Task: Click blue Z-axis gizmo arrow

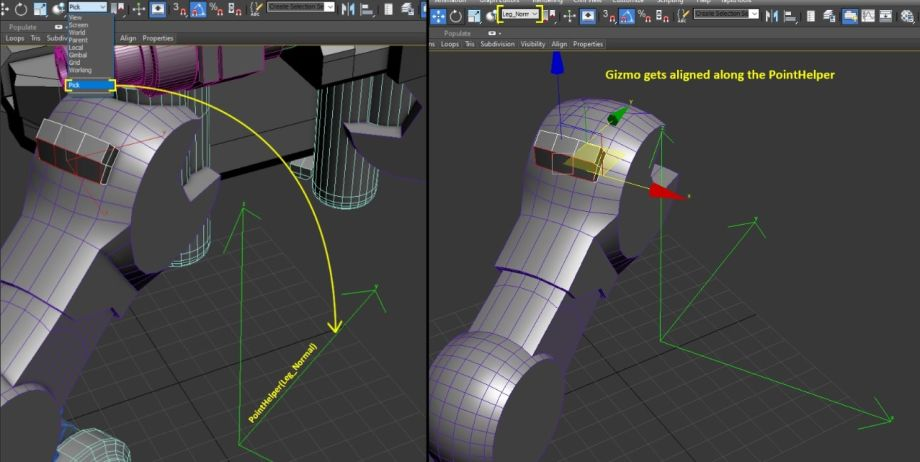Action: click(558, 63)
